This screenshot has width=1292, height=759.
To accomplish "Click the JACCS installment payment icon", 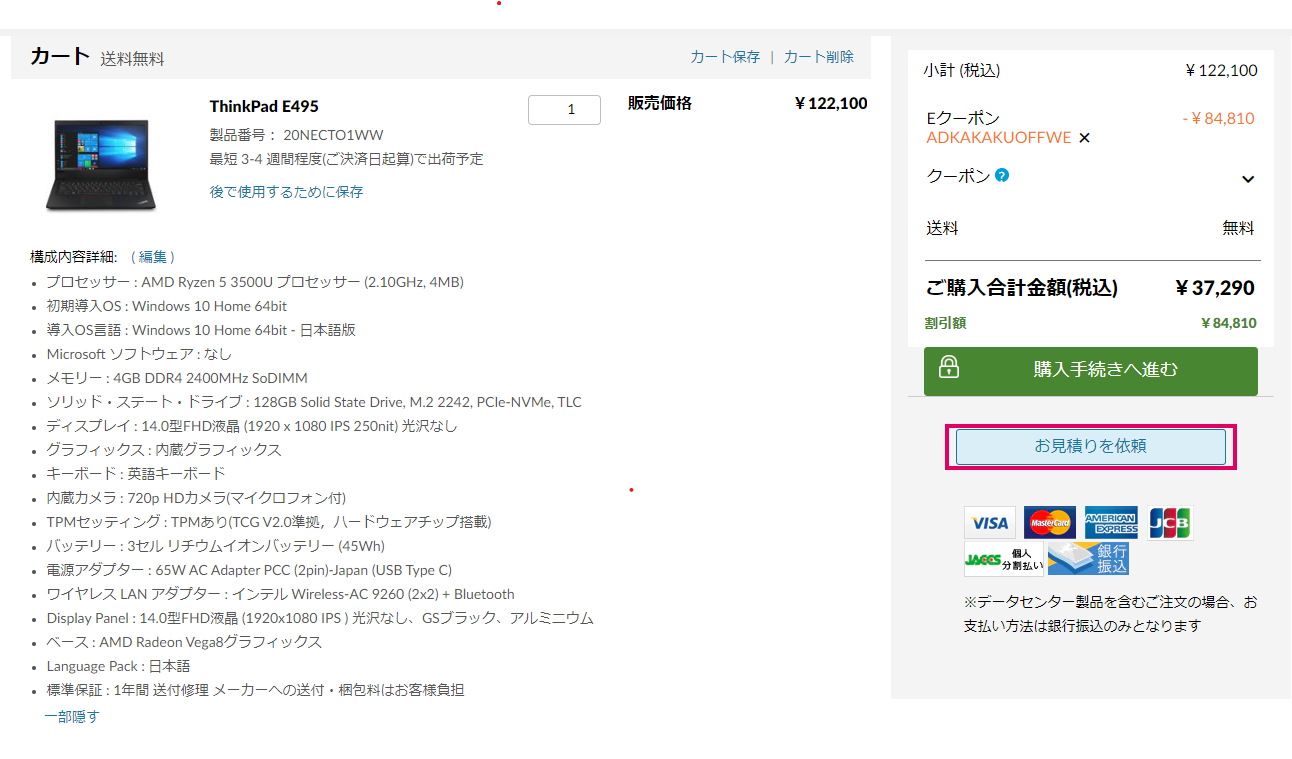I will pos(1004,559).
